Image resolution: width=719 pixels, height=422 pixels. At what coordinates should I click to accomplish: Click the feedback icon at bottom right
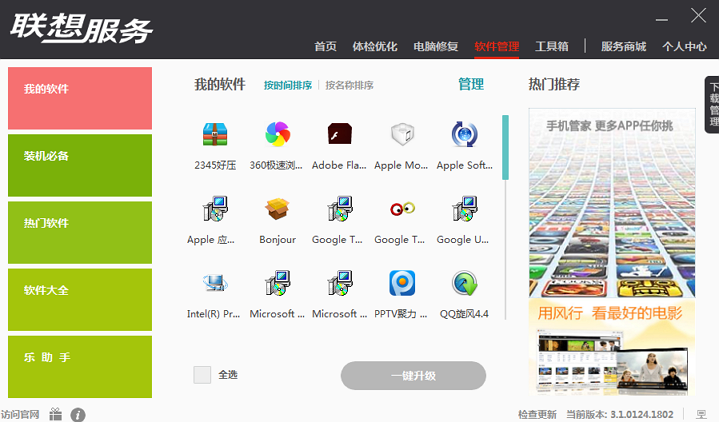702,414
